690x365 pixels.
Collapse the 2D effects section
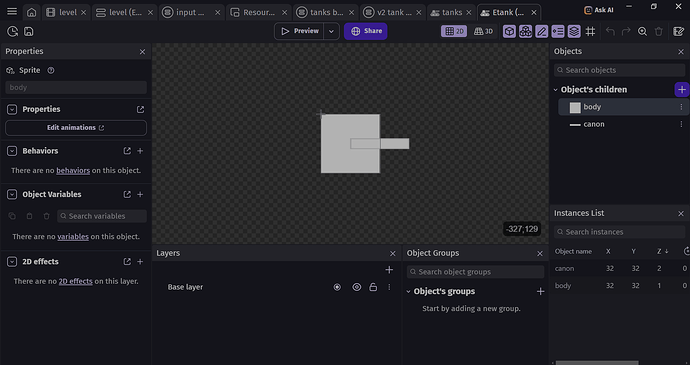pos(12,262)
